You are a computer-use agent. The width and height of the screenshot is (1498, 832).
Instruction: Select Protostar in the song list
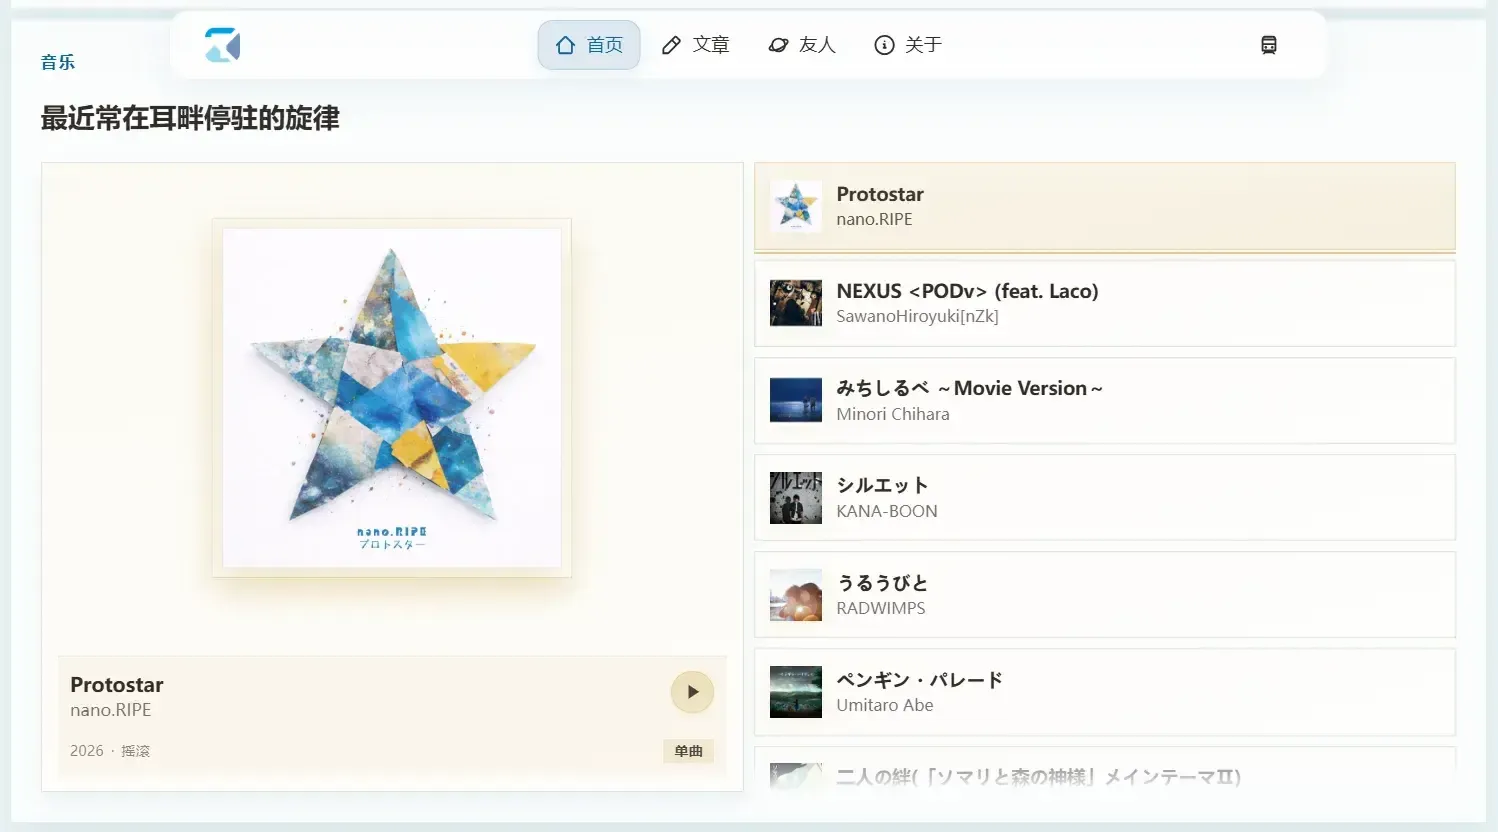[x=1105, y=206]
